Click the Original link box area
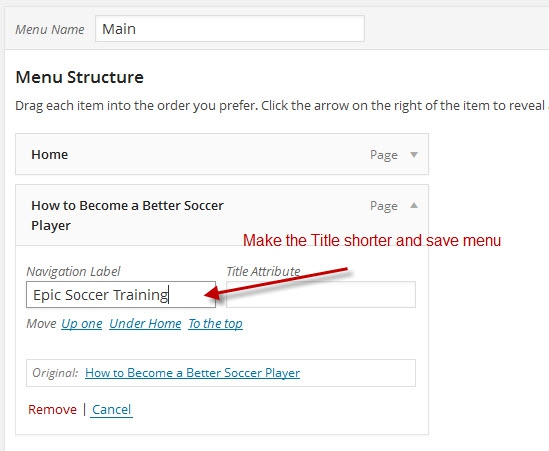Screen dimensions: 549x451 [221, 373]
